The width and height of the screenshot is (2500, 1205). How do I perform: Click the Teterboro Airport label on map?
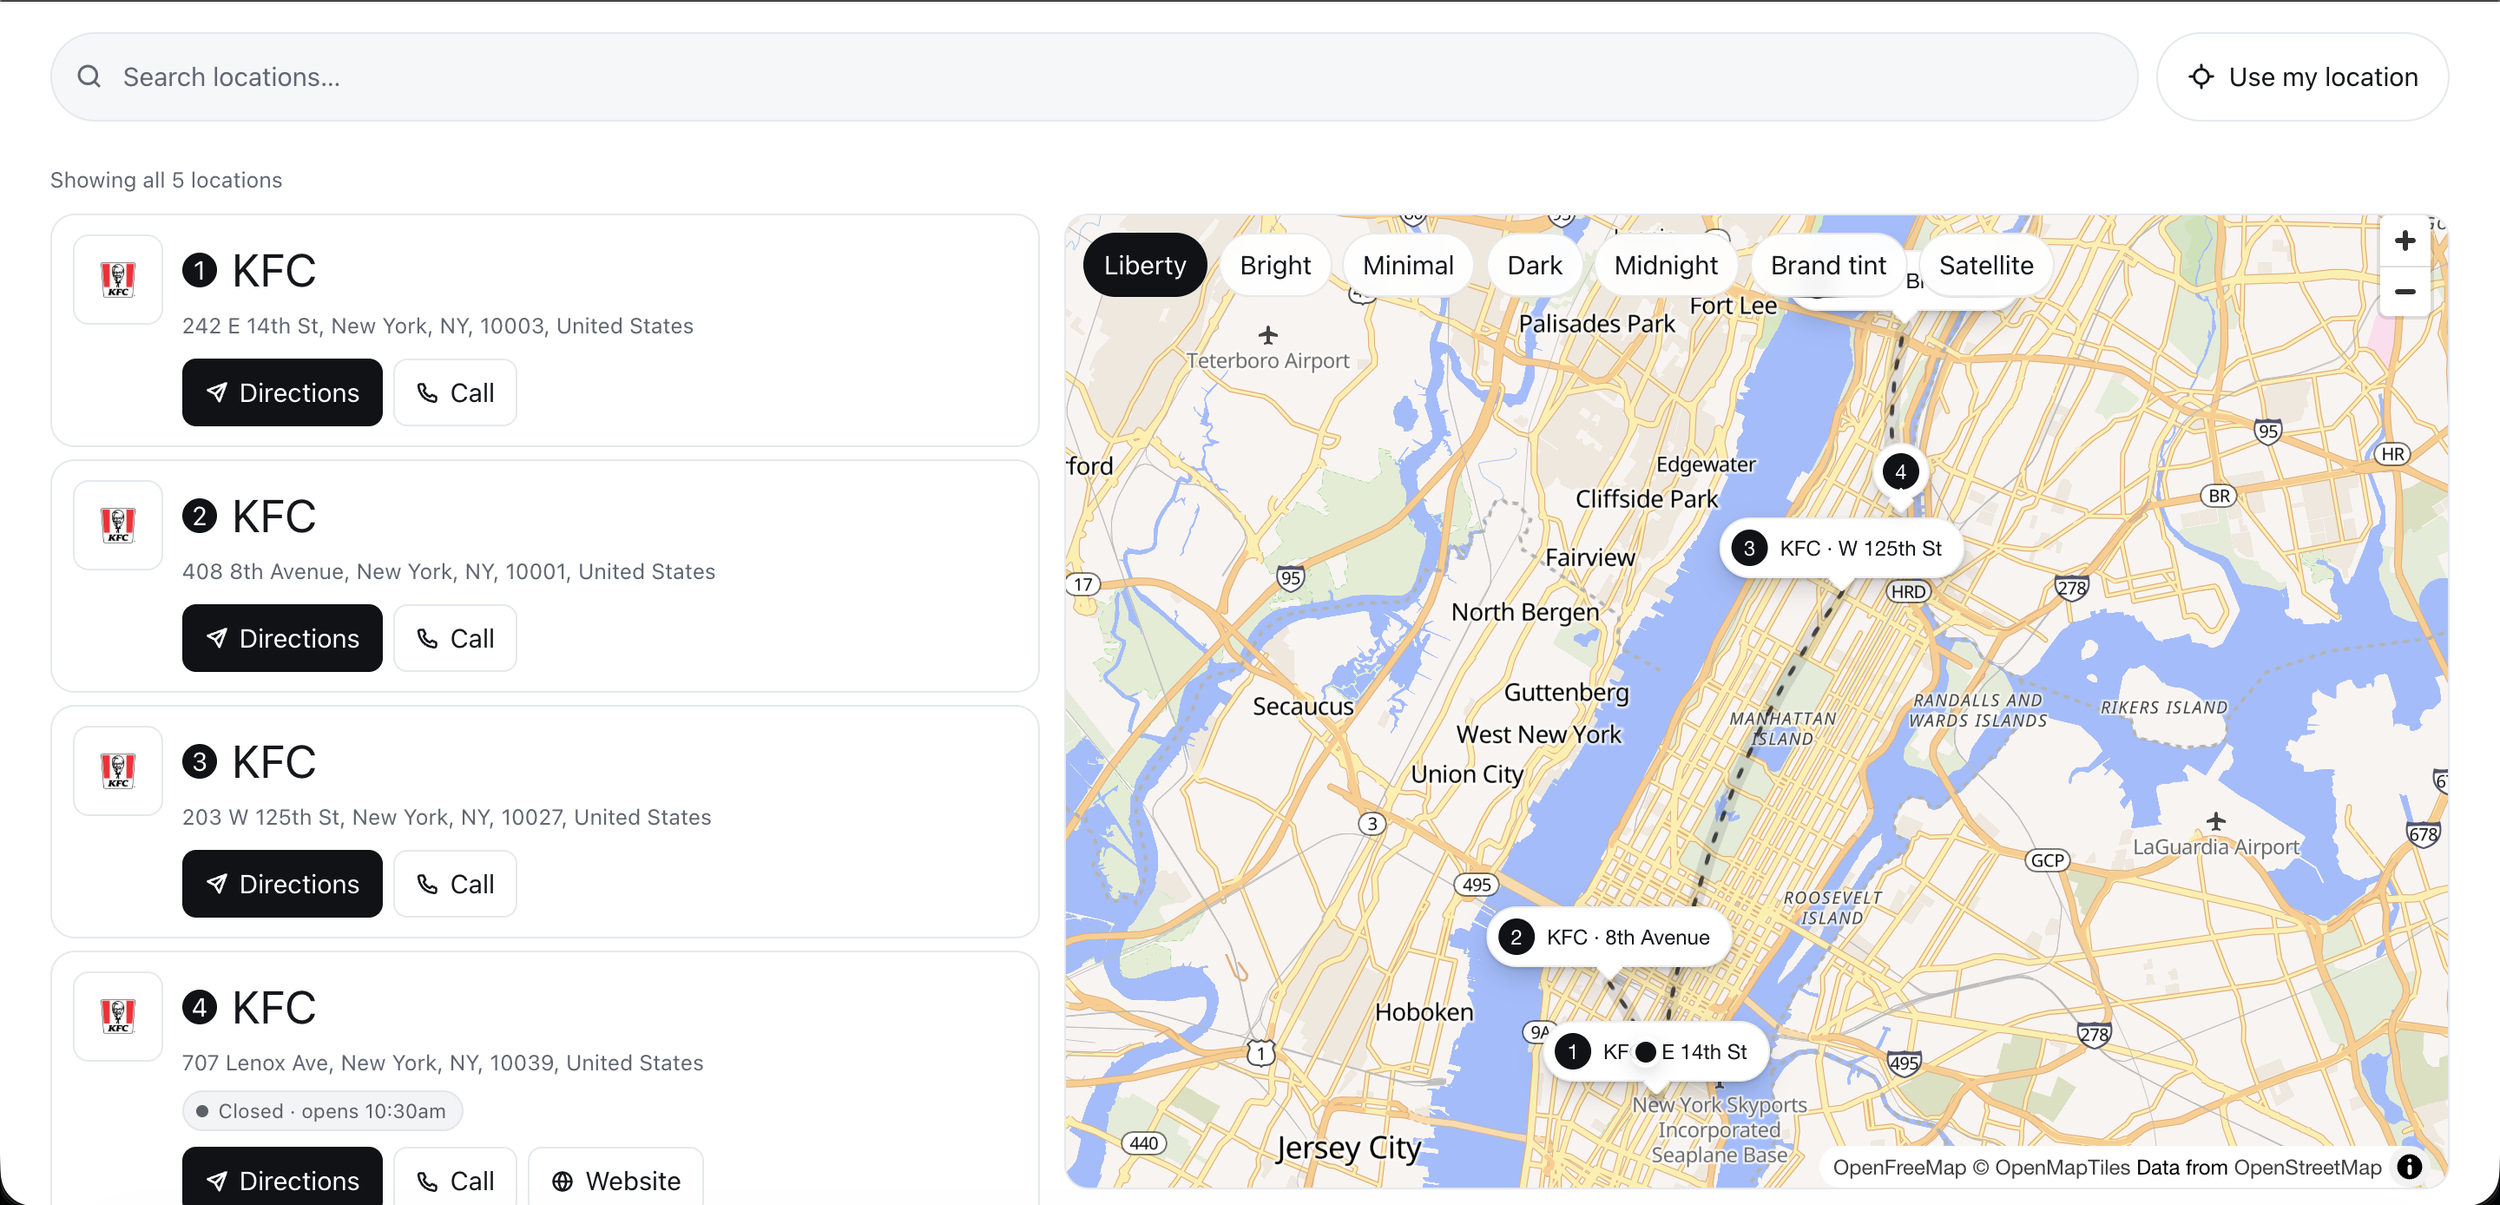(1268, 361)
